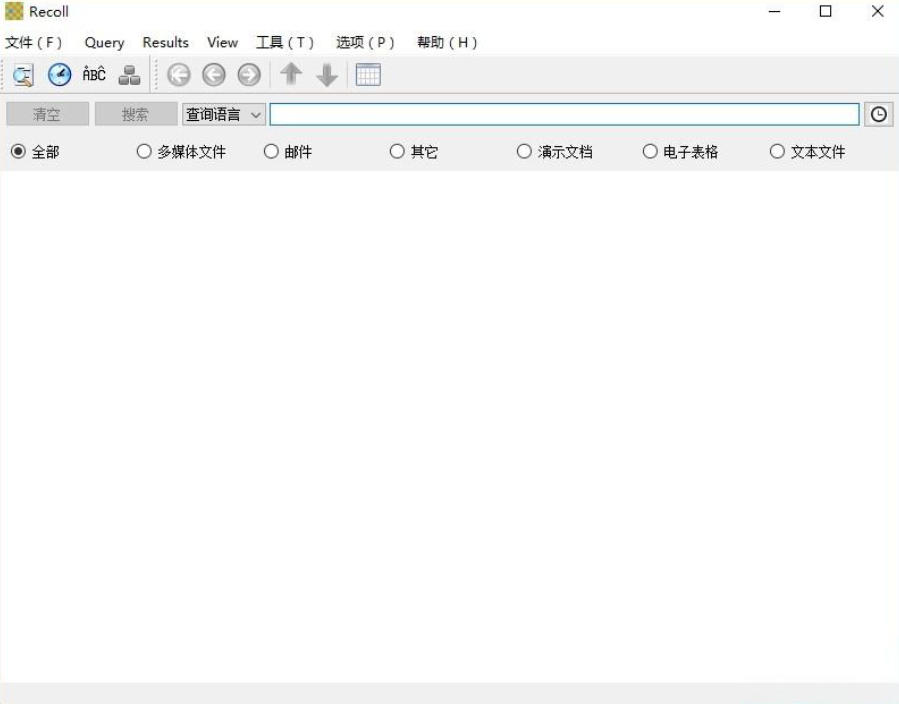Open the advanced search dialog icon
This screenshot has width=899, height=704.
[x=23, y=75]
